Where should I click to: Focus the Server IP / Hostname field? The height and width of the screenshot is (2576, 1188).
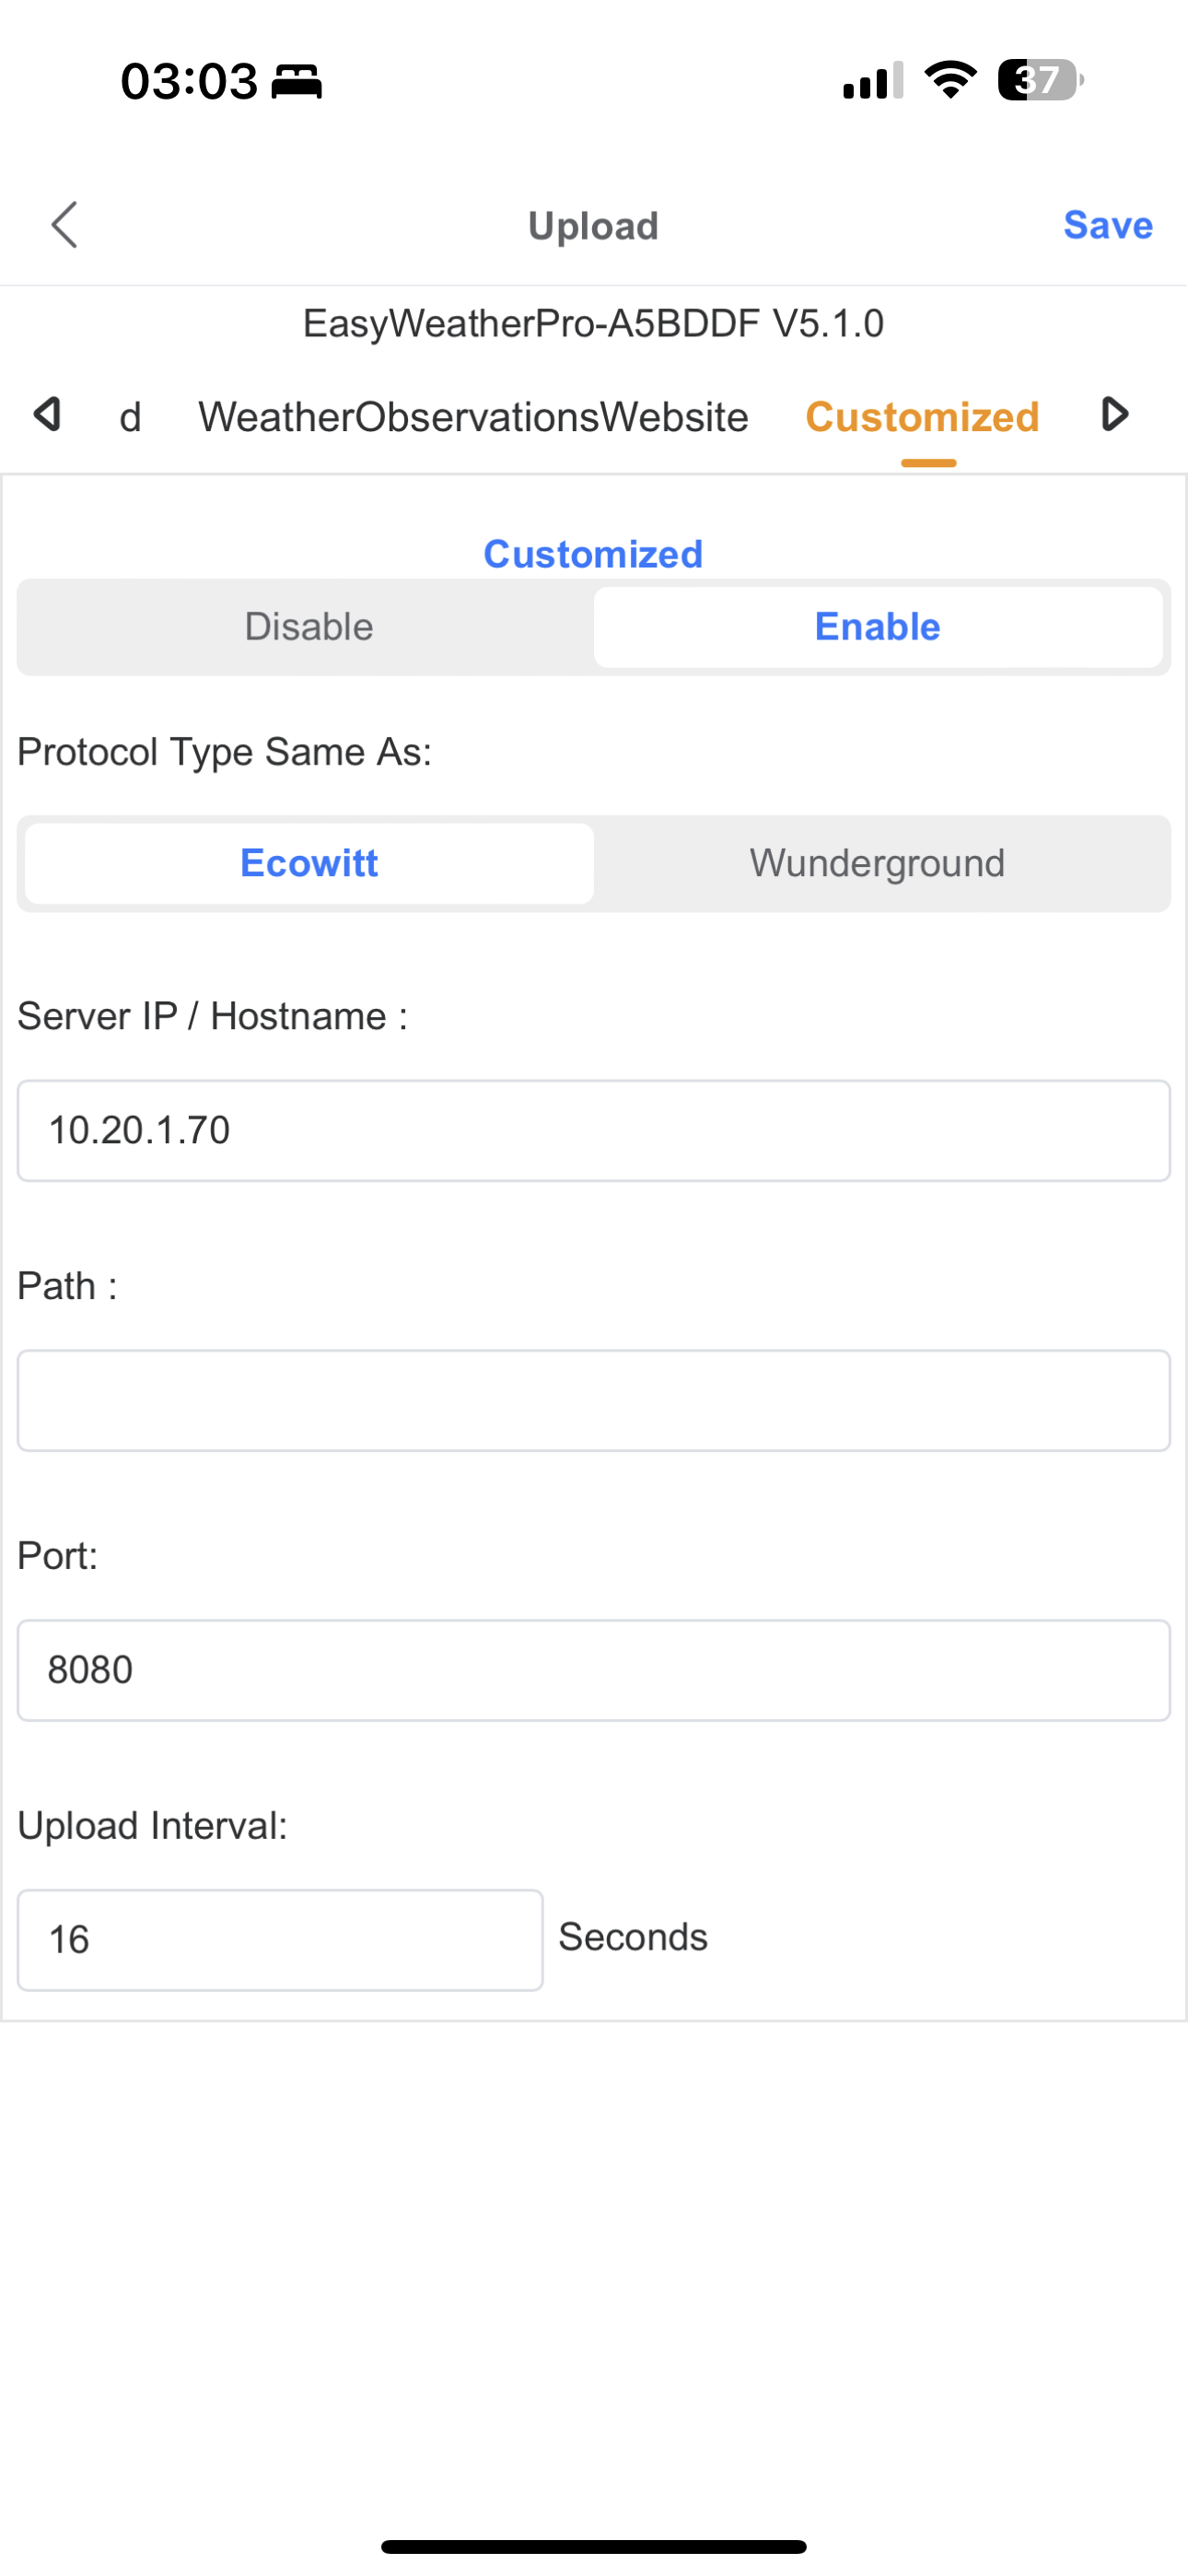(x=593, y=1130)
